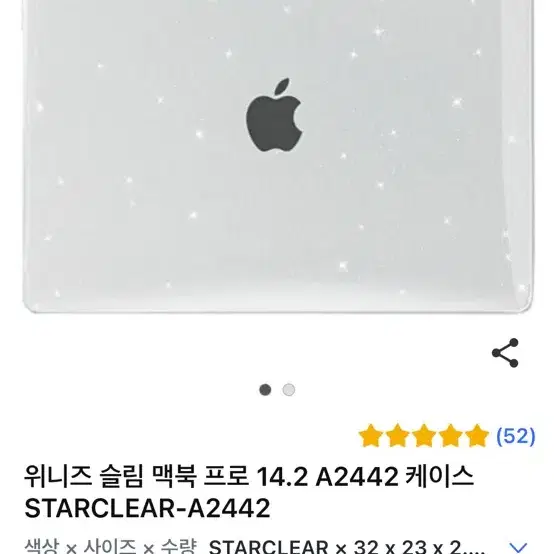Tap the 위니즈 슬림 맥북 프로 title text
This screenshot has width=554, height=554.
pos(136,476)
